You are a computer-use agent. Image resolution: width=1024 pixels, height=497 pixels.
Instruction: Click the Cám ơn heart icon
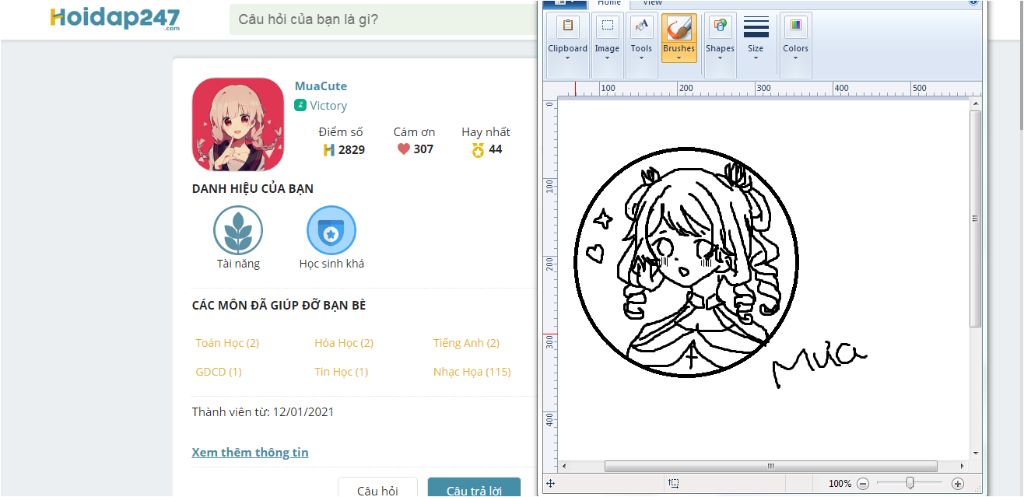point(404,149)
